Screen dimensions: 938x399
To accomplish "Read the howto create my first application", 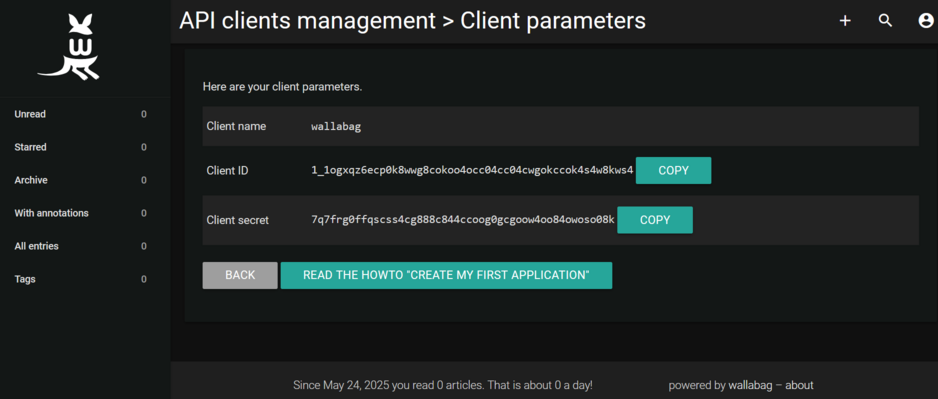I will point(446,275).
